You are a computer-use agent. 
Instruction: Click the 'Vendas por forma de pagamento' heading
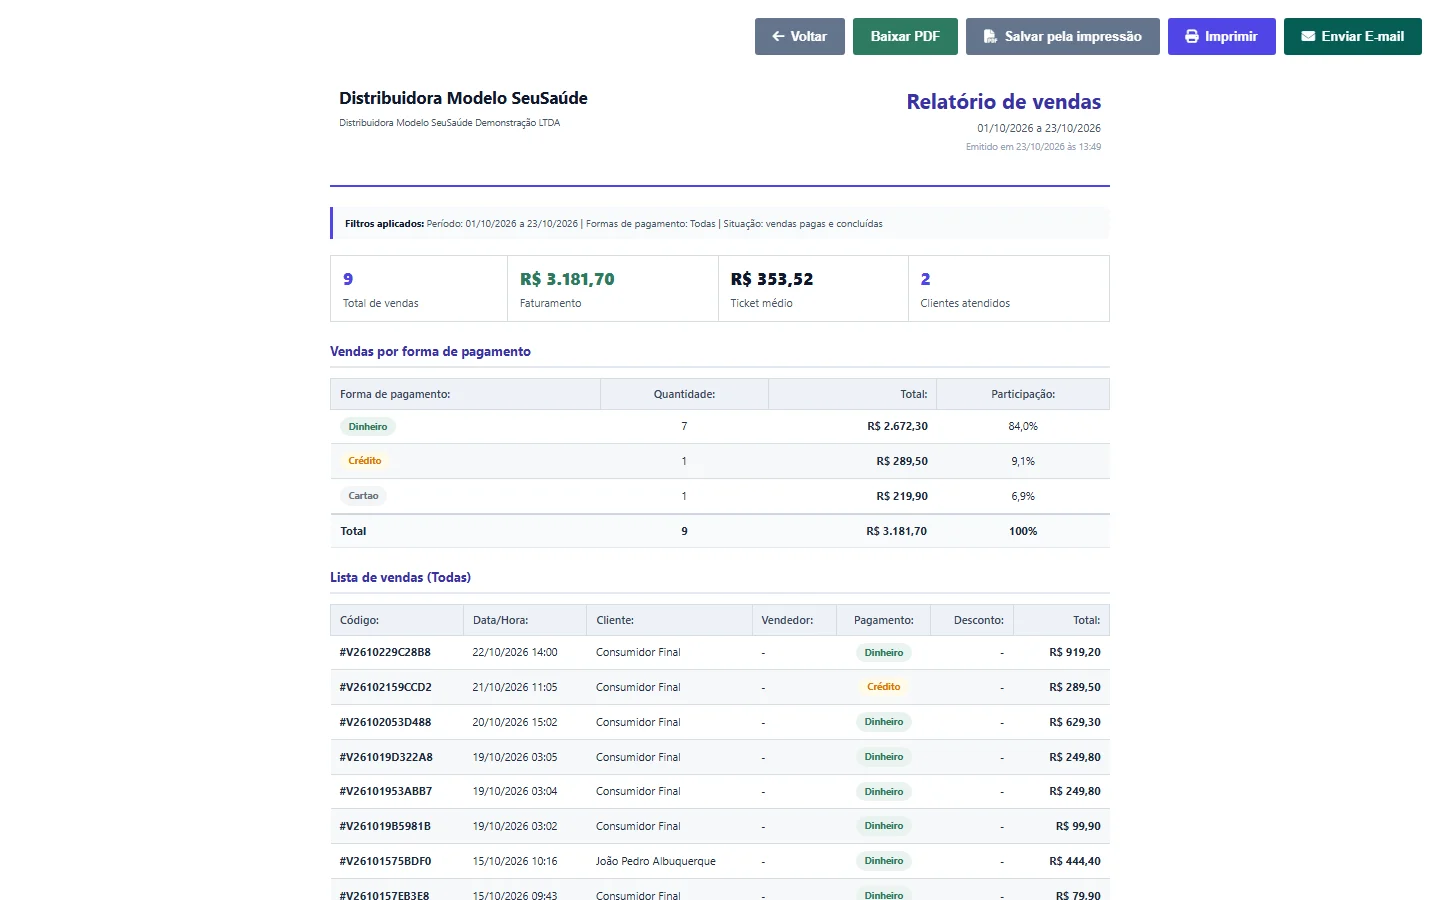(x=430, y=351)
